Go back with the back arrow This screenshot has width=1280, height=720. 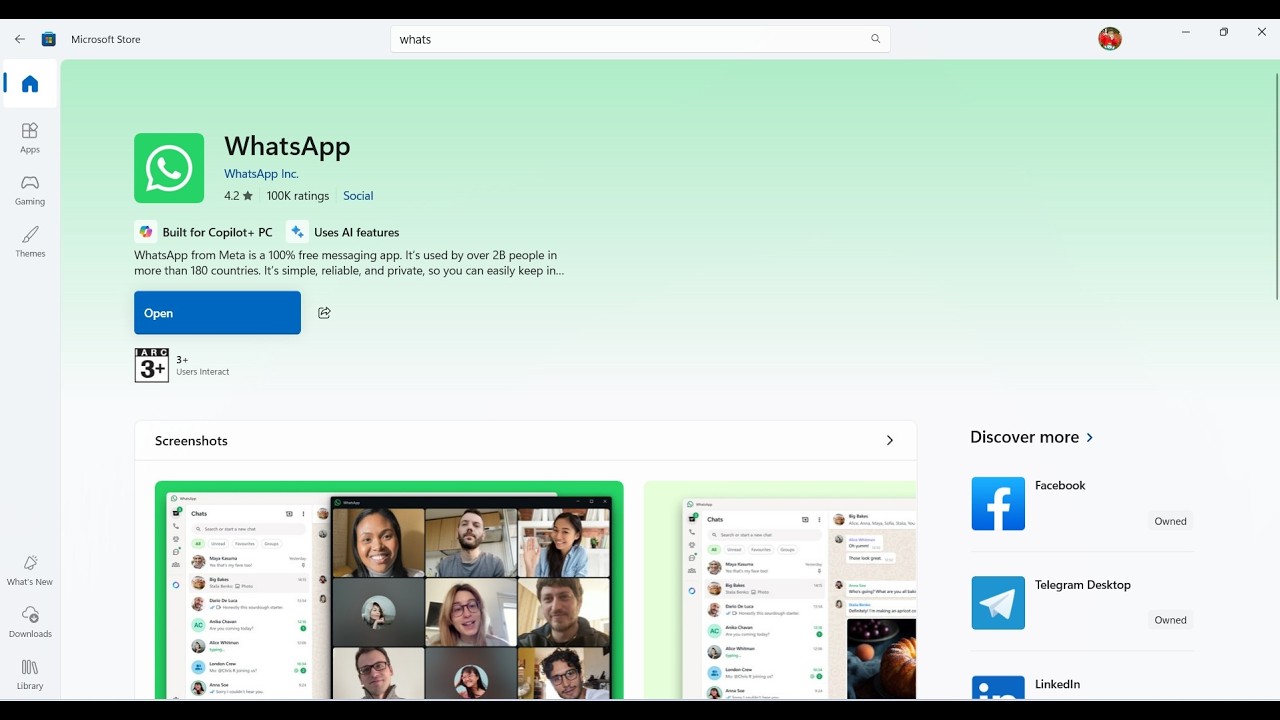pos(20,39)
